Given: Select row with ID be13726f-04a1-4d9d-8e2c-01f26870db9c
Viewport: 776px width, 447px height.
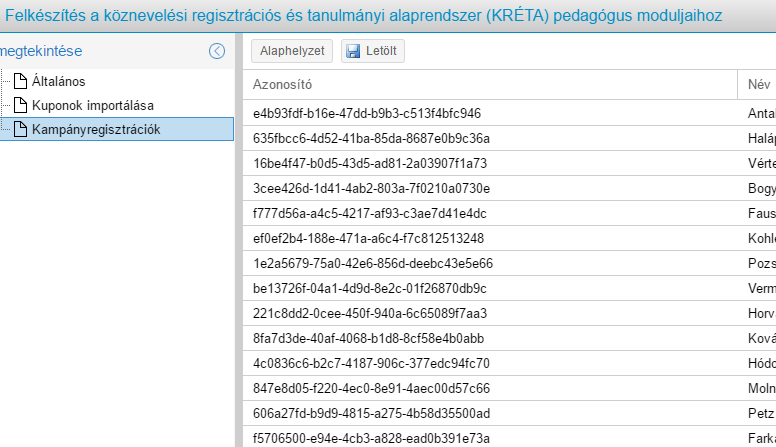Looking at the screenshot, I should pyautogui.click(x=369, y=288).
